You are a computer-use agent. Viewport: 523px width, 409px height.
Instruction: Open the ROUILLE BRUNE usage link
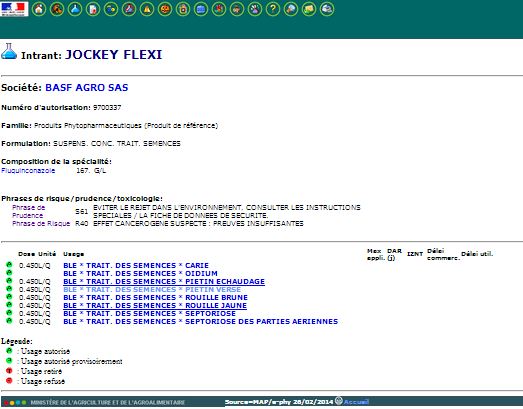tap(155, 298)
